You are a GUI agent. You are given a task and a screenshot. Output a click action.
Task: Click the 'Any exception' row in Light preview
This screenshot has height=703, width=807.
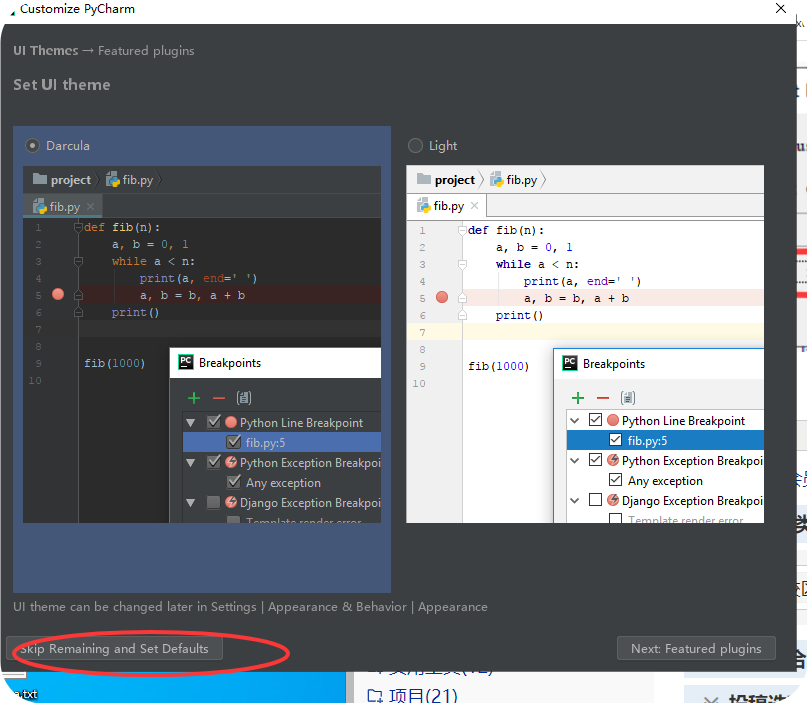click(x=665, y=480)
